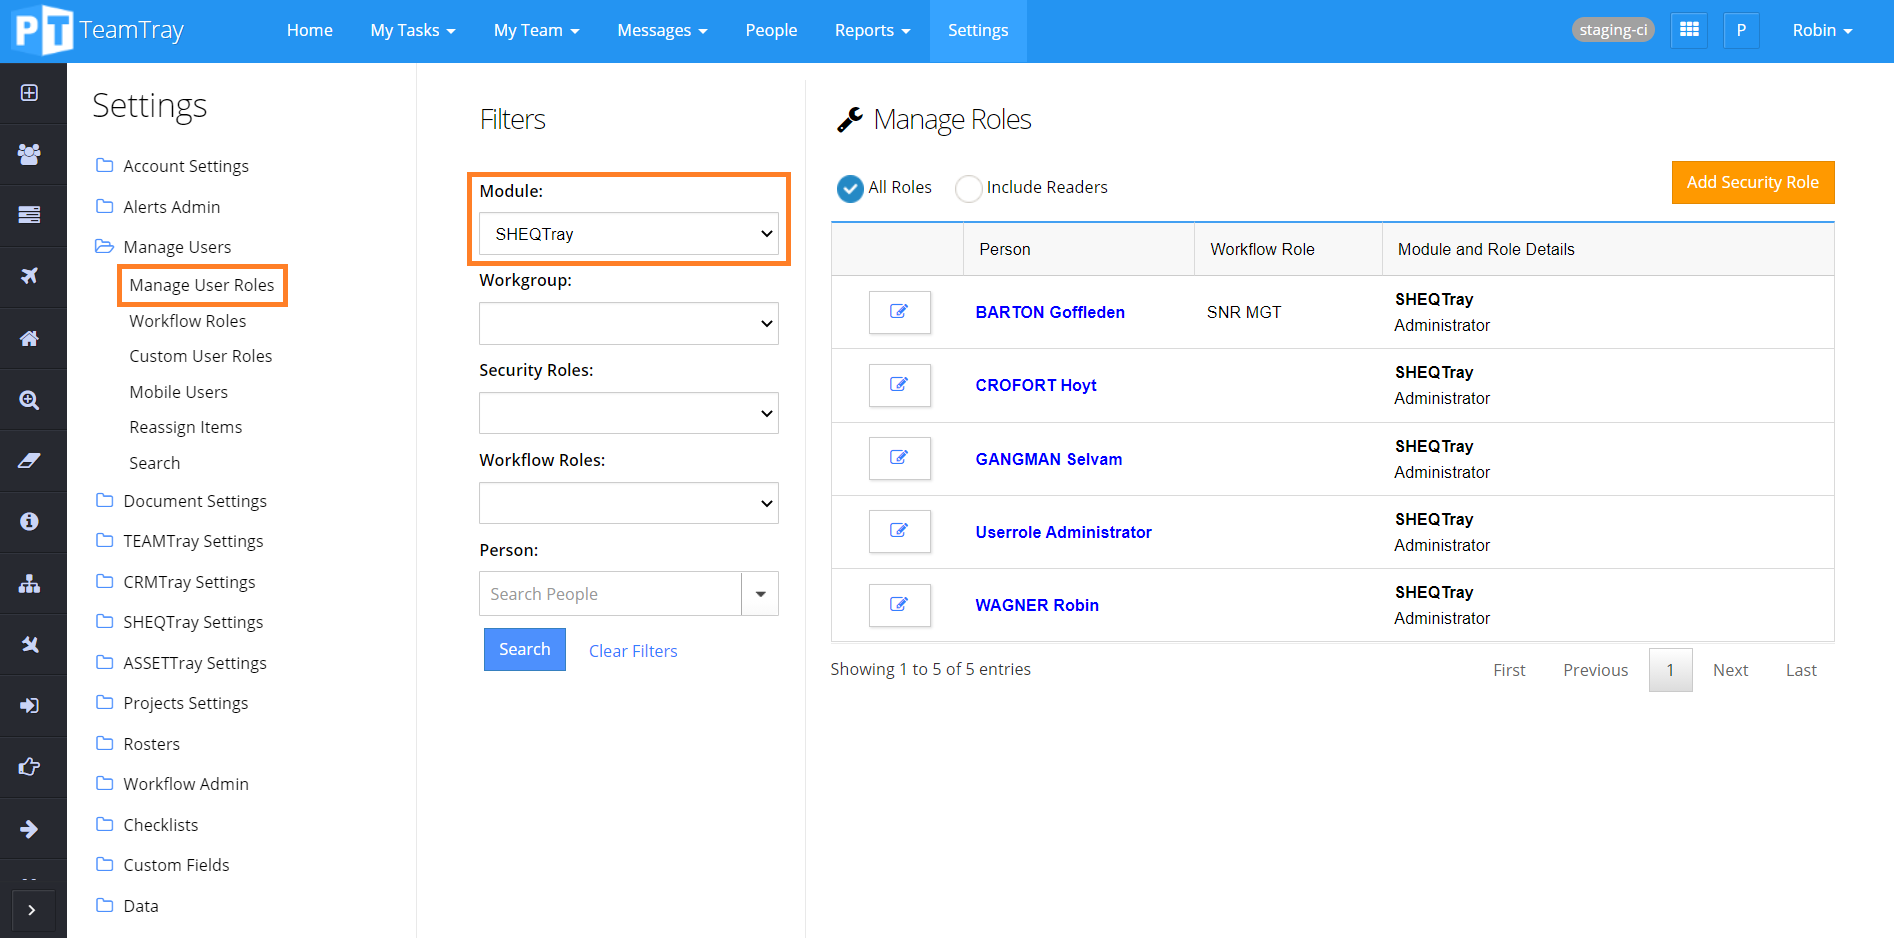The width and height of the screenshot is (1894, 938).
Task: Open the pointing hand sidebar icon
Action: click(30, 767)
